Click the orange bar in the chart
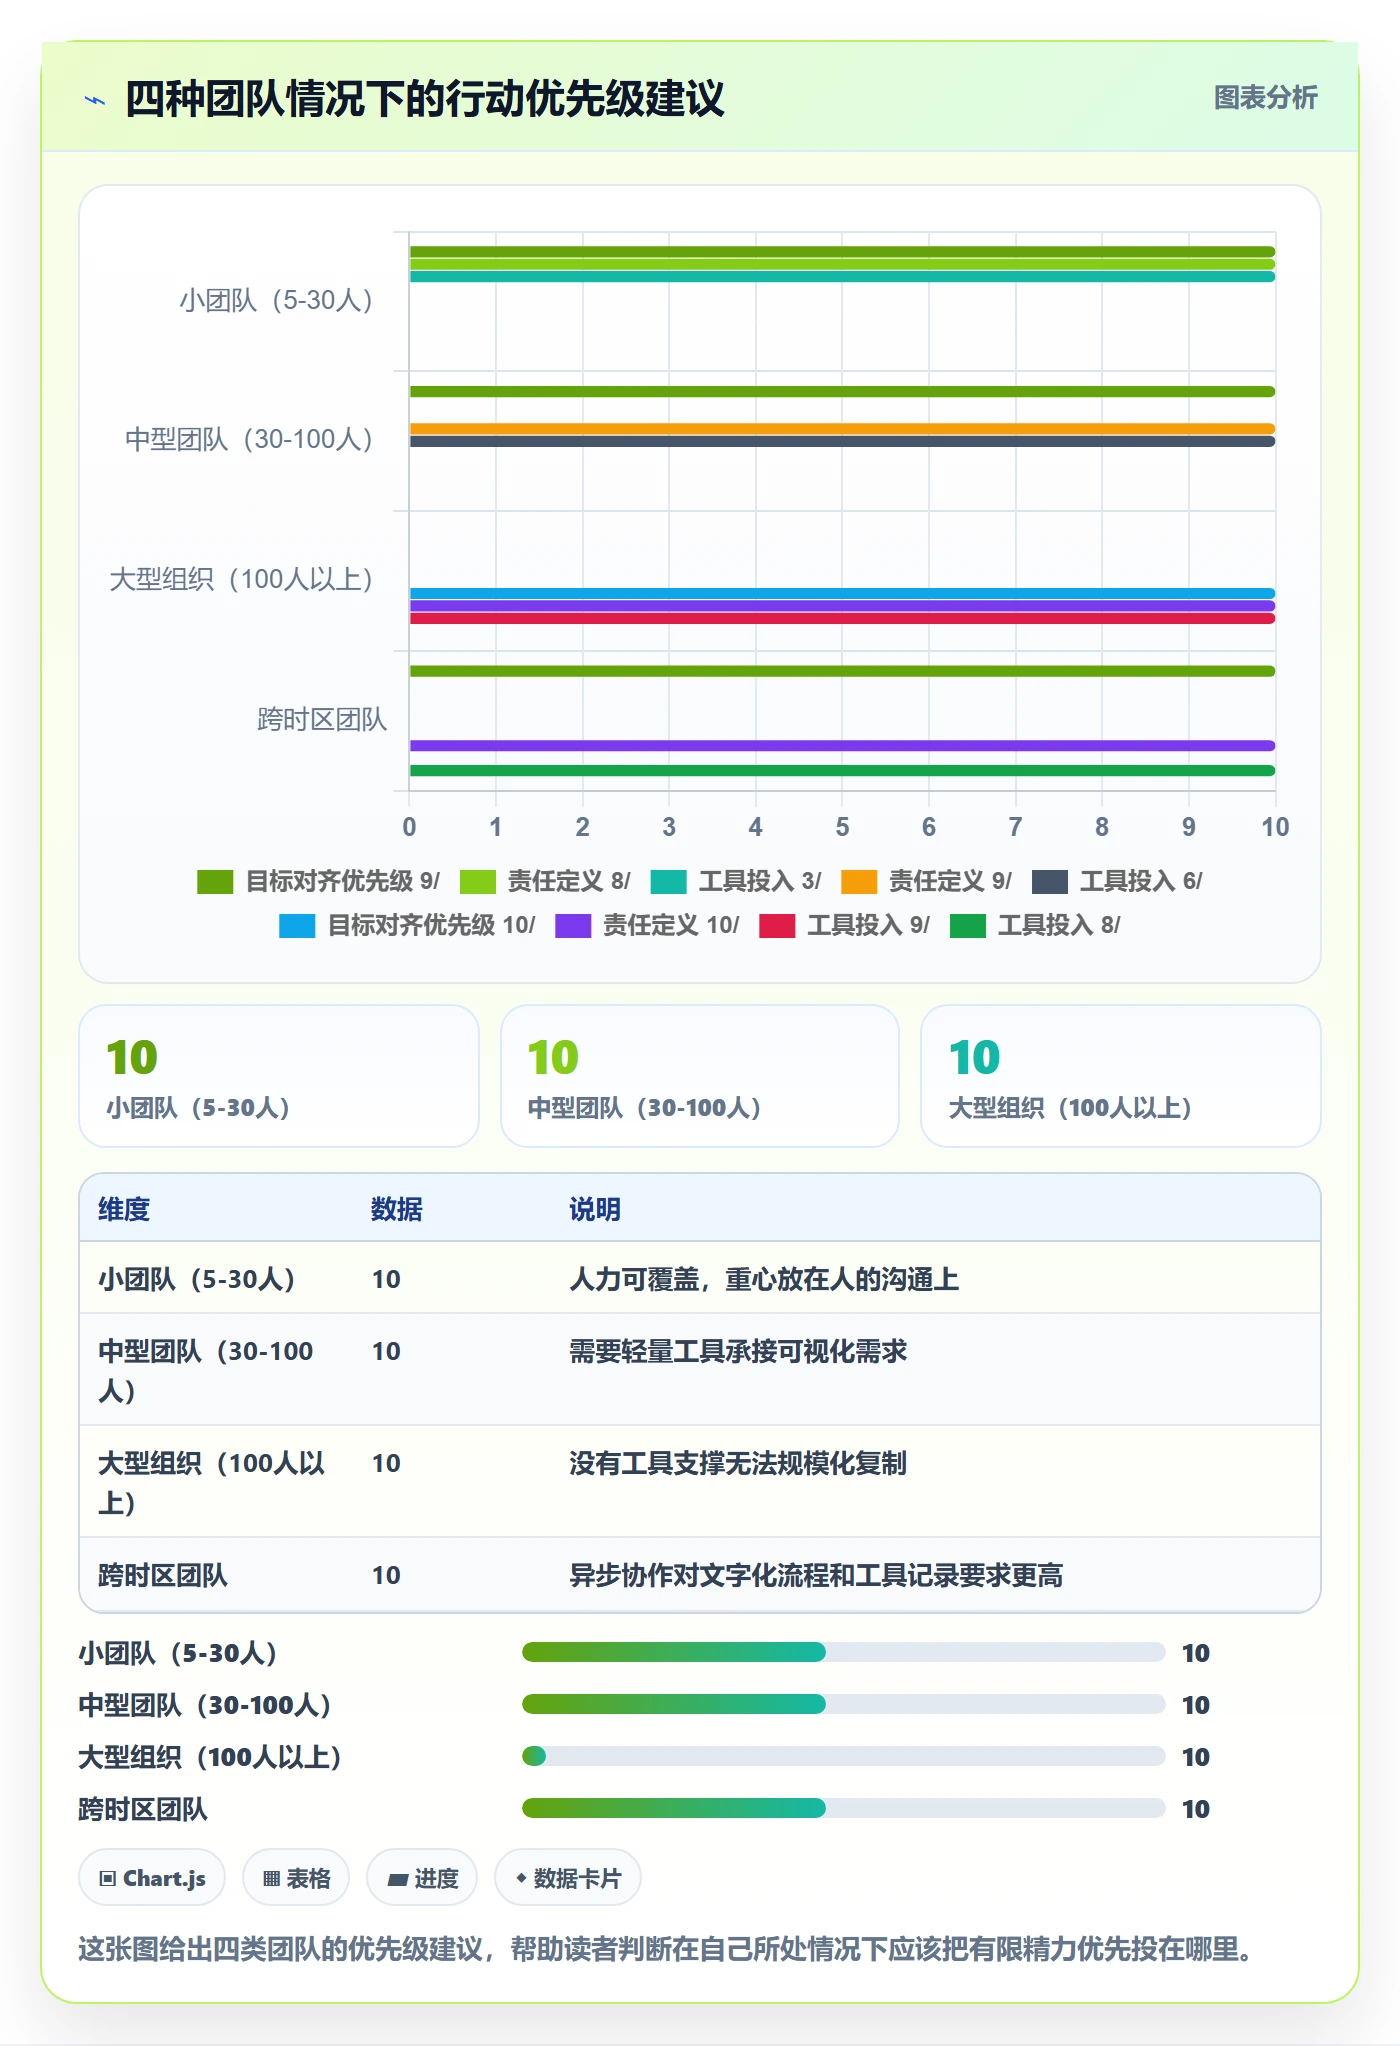The image size is (1400, 2046). 842,429
